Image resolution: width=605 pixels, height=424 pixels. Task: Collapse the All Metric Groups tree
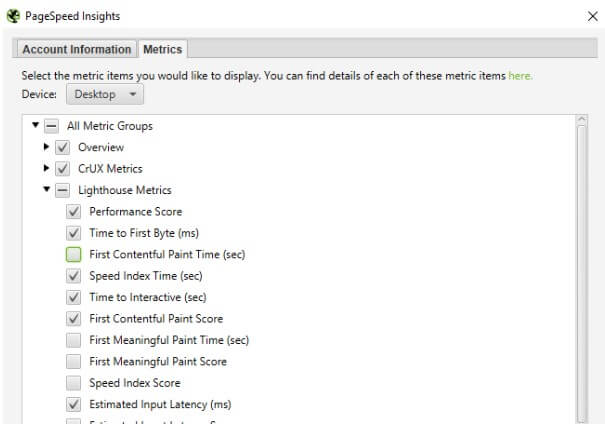click(x=36, y=126)
